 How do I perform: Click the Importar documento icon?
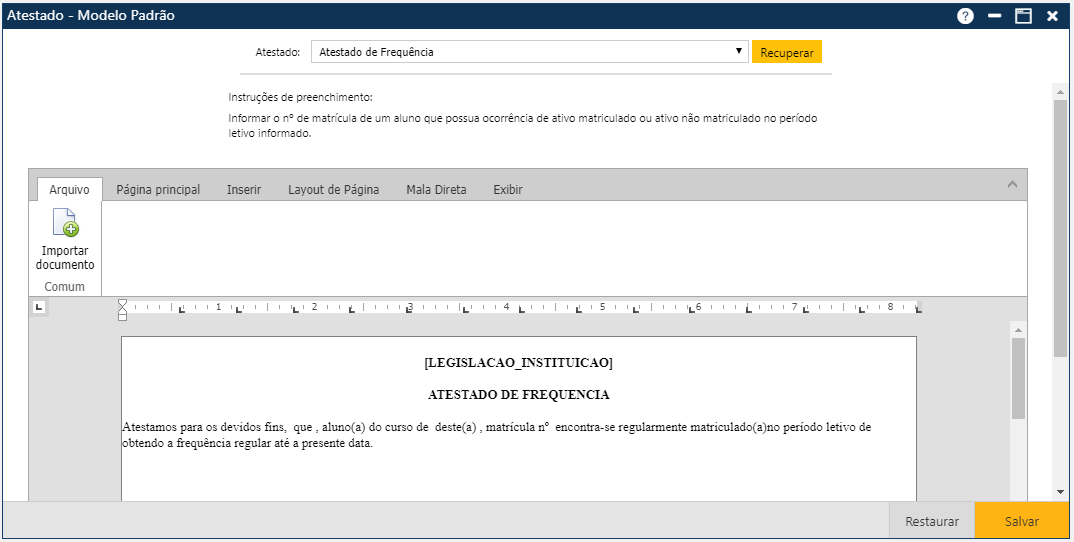65,223
